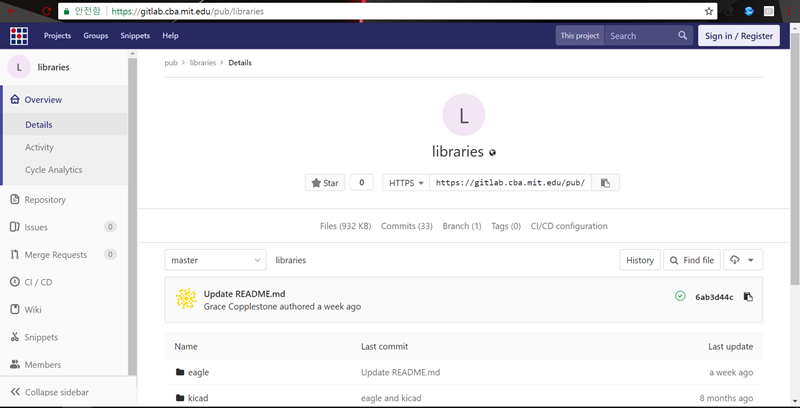Open CI/CD configuration link
Image resolution: width=800 pixels, height=408 pixels.
pos(569,226)
